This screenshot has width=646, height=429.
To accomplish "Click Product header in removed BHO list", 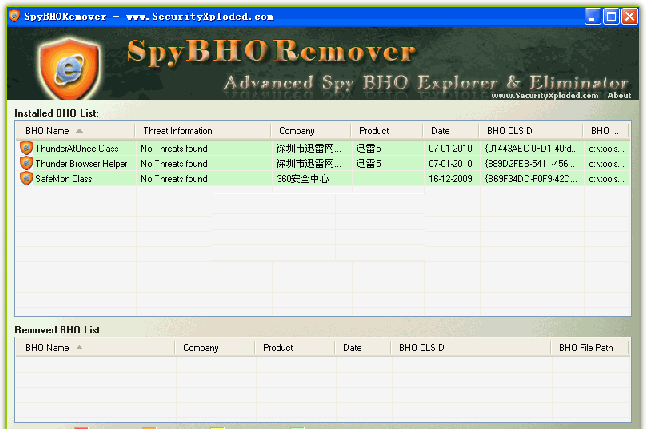I will click(278, 348).
